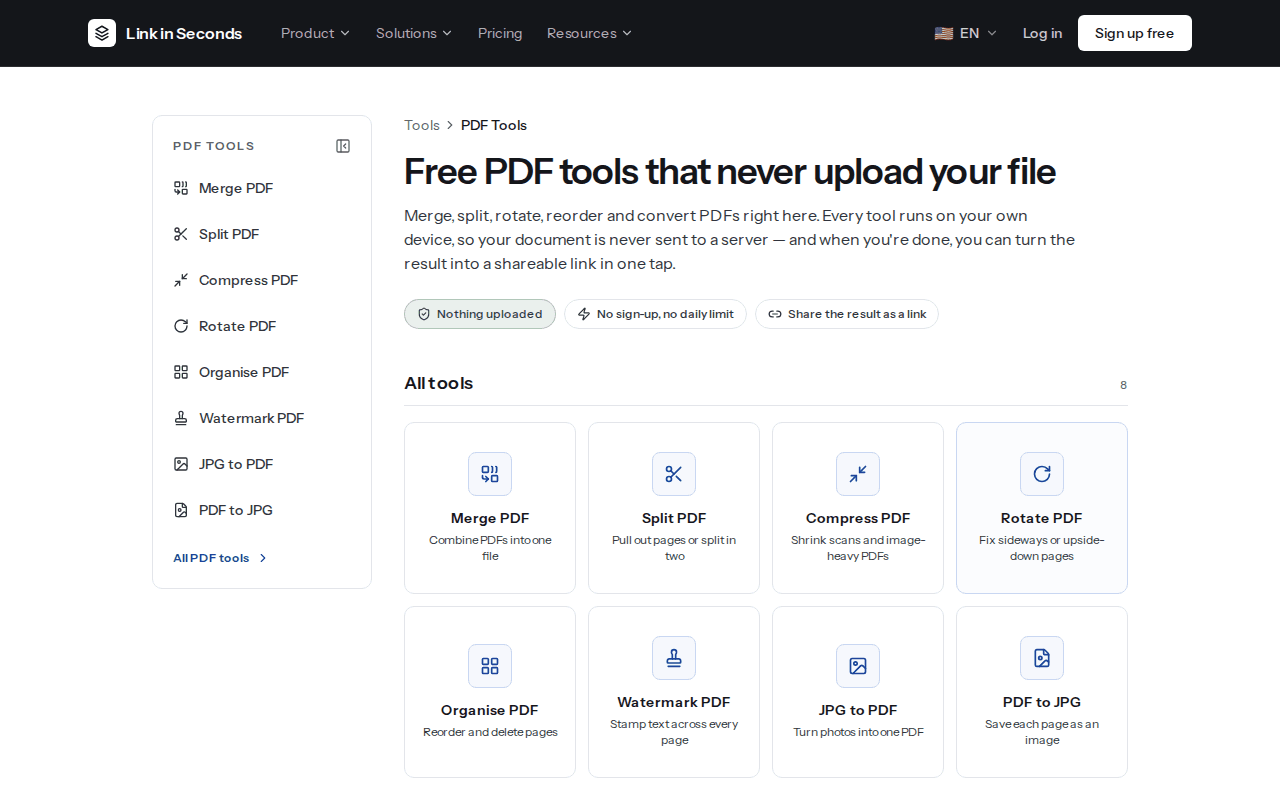Open the Pricing page
The height and width of the screenshot is (800, 1280).
pyautogui.click(x=500, y=33)
